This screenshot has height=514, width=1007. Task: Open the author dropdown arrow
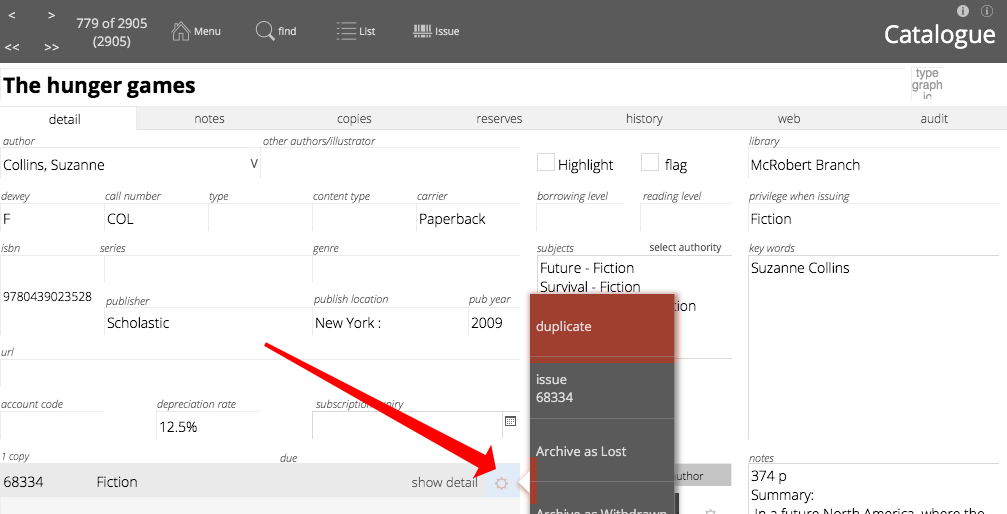[253, 164]
